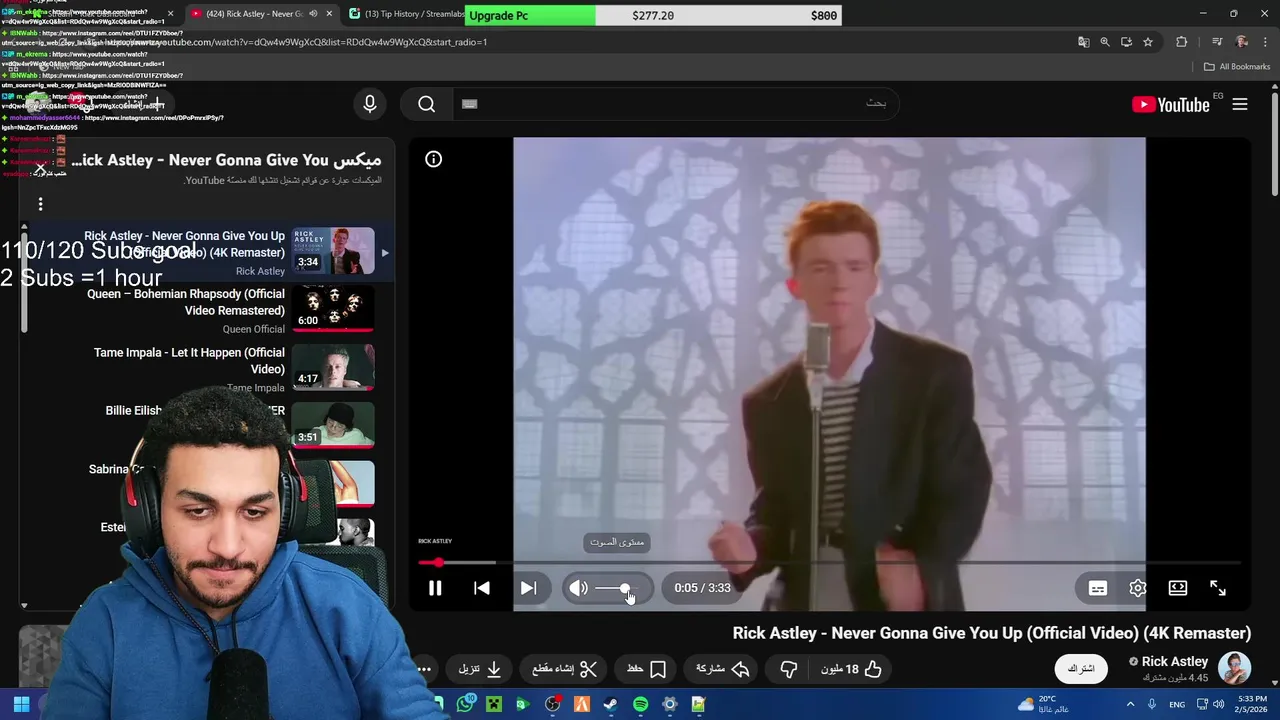Screen dimensions: 1280x720
Task: Click the YouTube search magnifier button
Action: click(x=427, y=104)
